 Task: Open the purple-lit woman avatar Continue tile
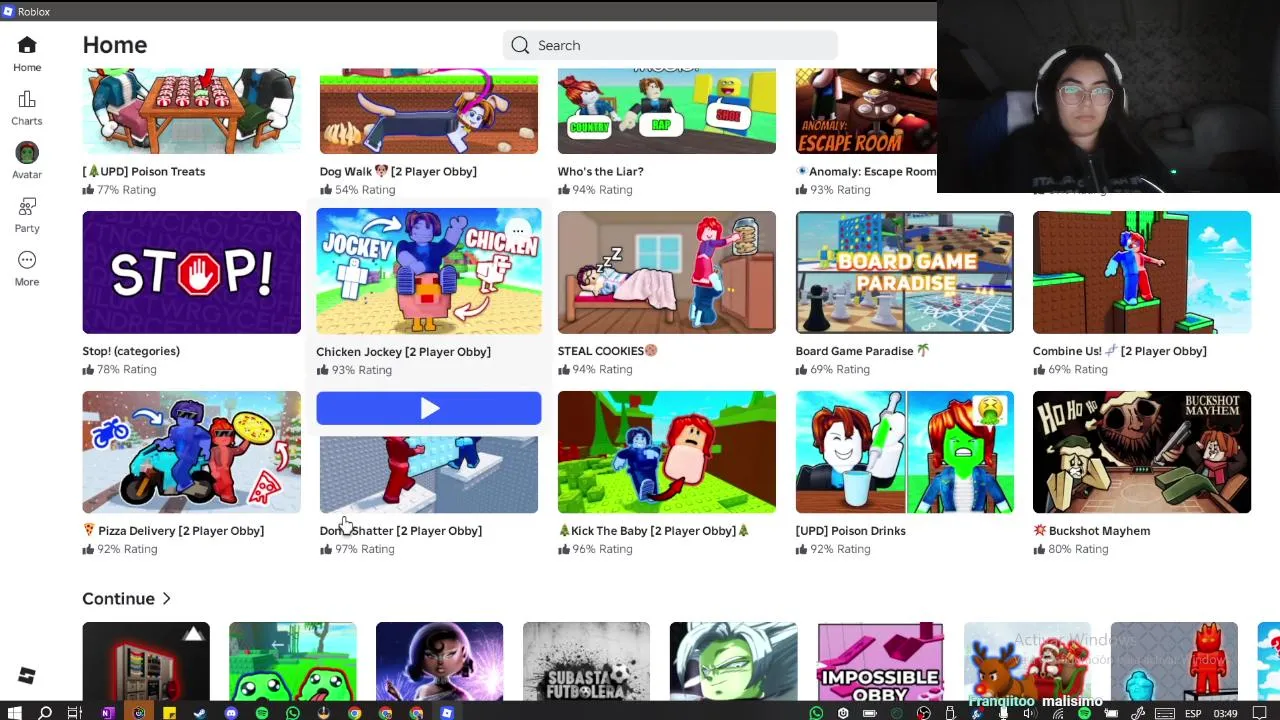[x=439, y=661]
